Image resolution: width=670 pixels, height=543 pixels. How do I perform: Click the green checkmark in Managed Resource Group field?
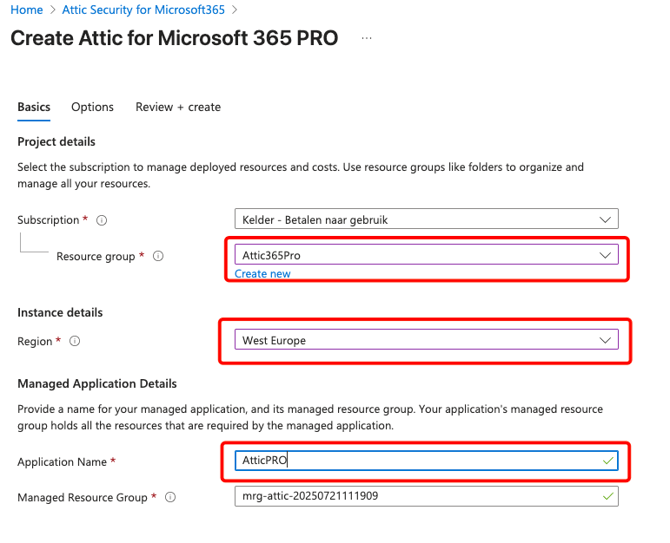pyautogui.click(x=604, y=497)
